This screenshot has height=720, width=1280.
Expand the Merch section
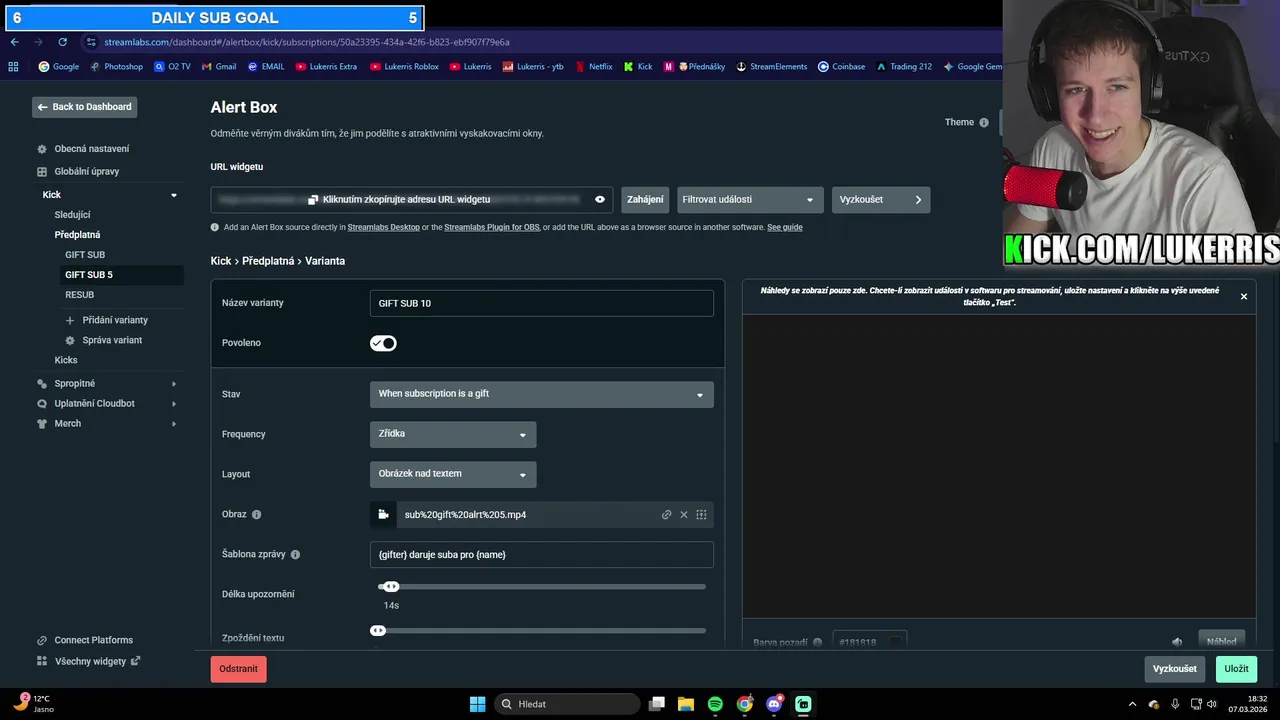(x=174, y=424)
